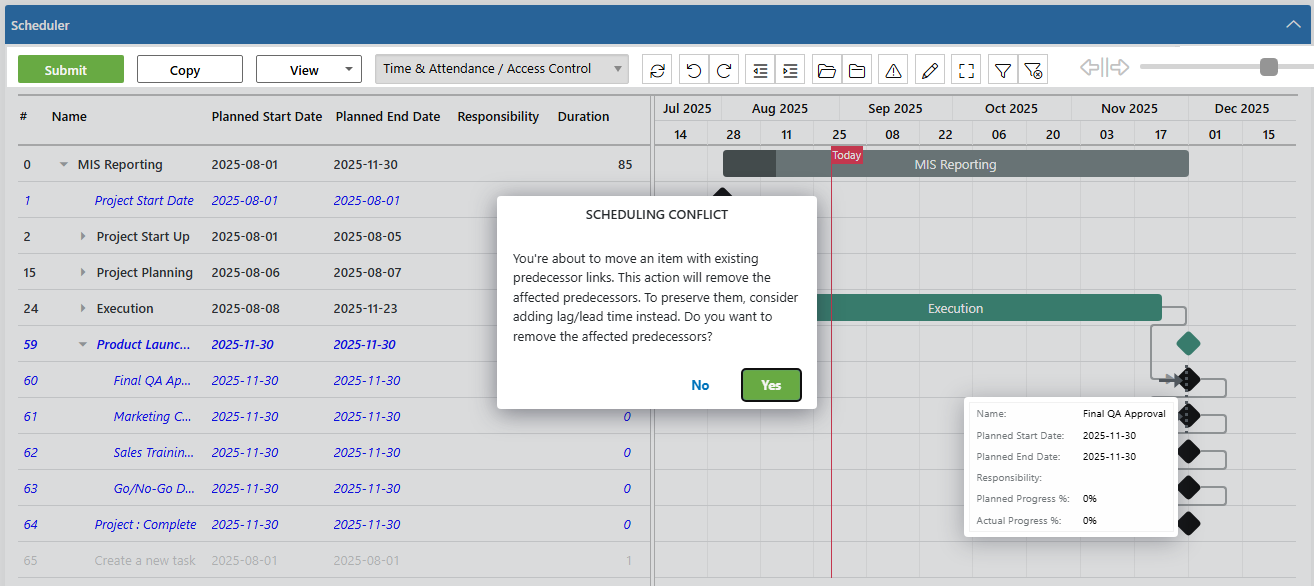Image resolution: width=1314 pixels, height=586 pixels.
Task: Click the Planned End Date column header
Action: (388, 116)
